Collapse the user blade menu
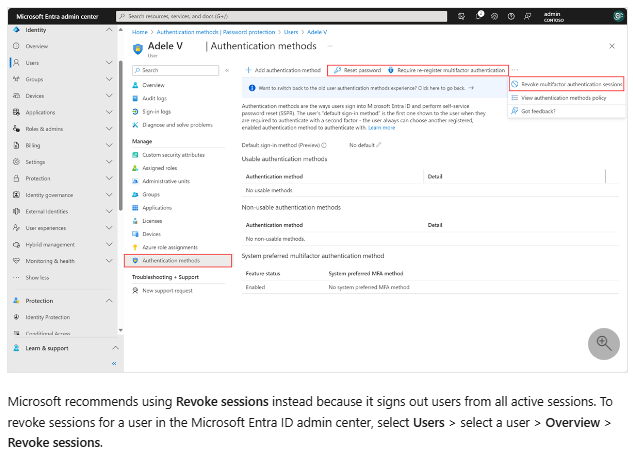The width and height of the screenshot is (633, 452). click(227, 70)
